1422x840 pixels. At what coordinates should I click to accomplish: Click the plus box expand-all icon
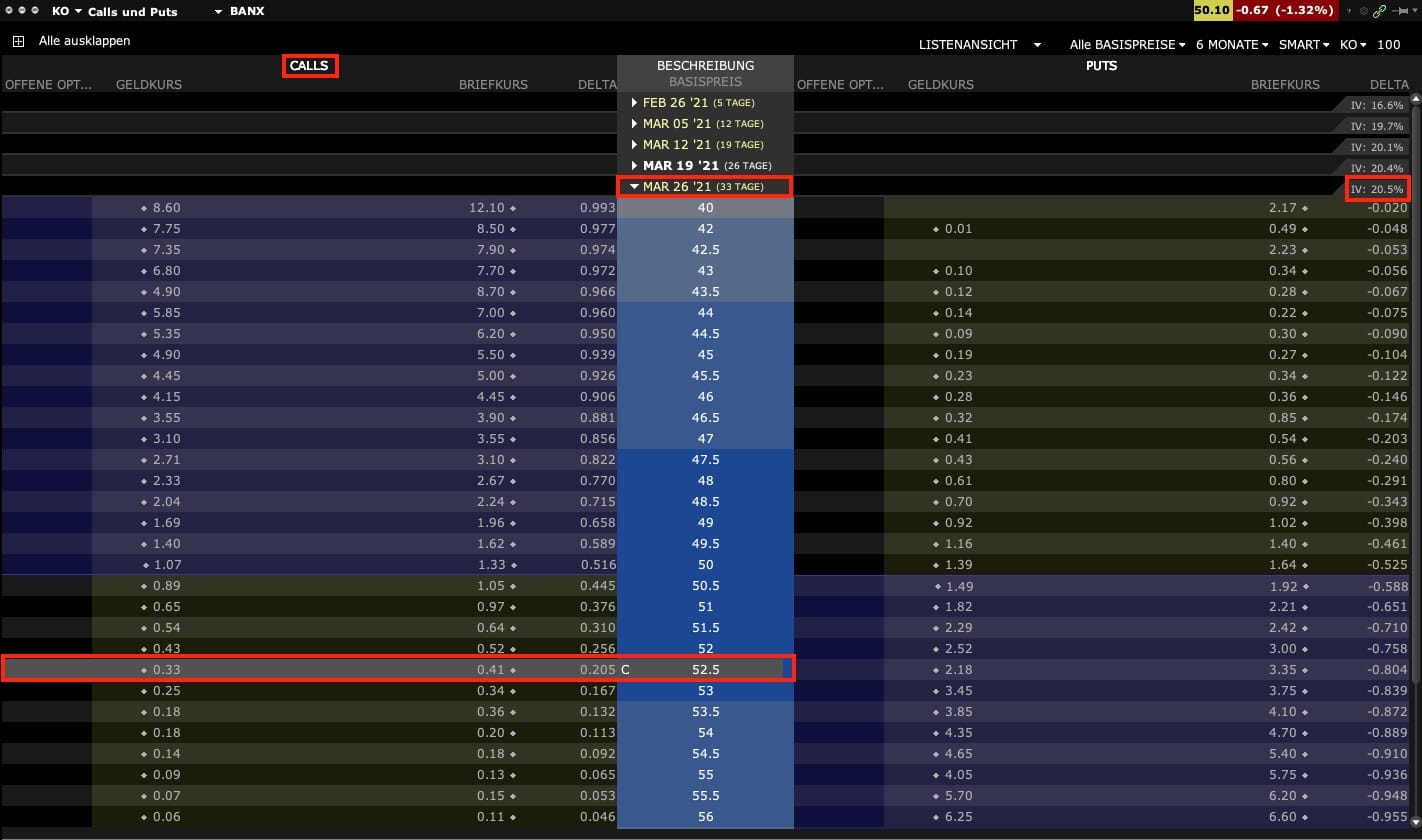[18, 41]
